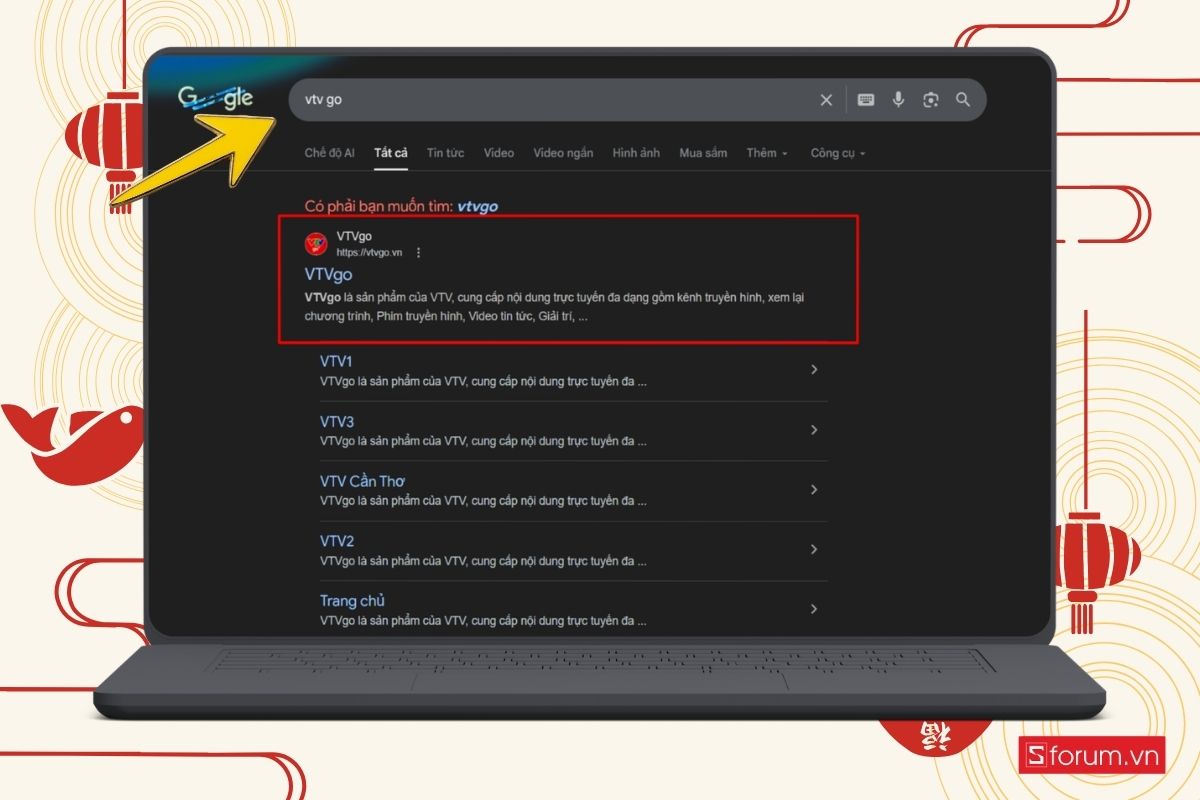Open the VTVgo result title link
1200x800 pixels.
coord(327,273)
